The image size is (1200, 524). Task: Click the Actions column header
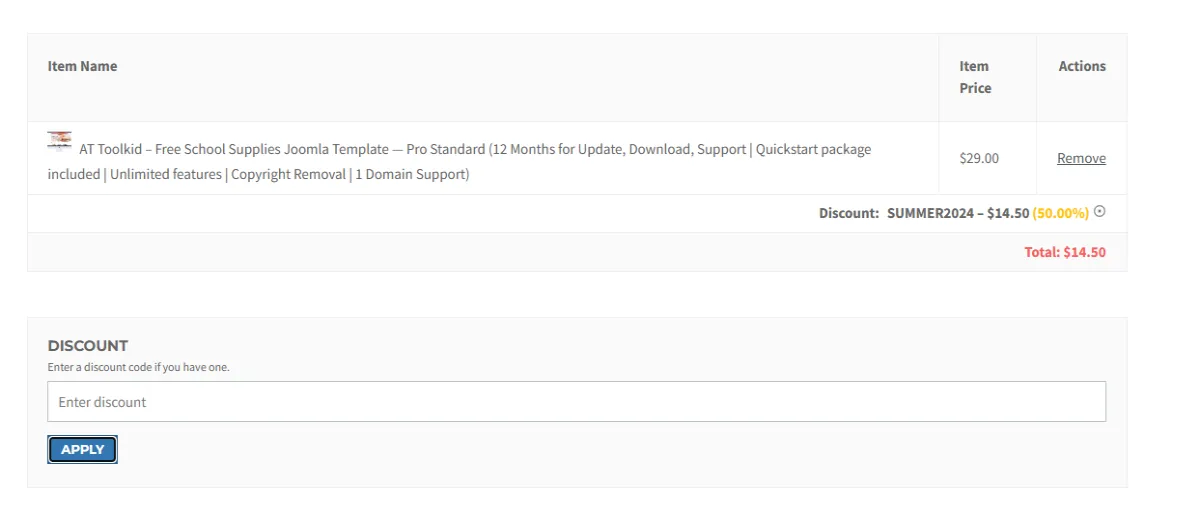point(1082,66)
